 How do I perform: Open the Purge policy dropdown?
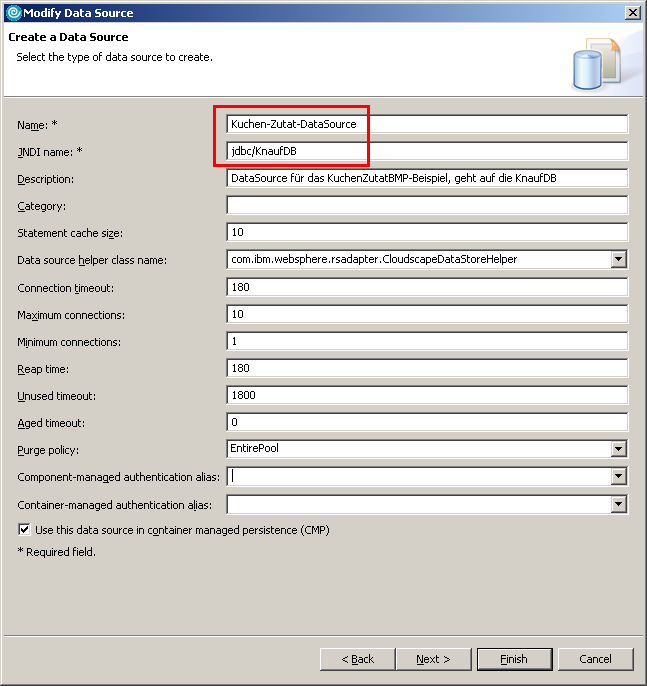[x=619, y=449]
